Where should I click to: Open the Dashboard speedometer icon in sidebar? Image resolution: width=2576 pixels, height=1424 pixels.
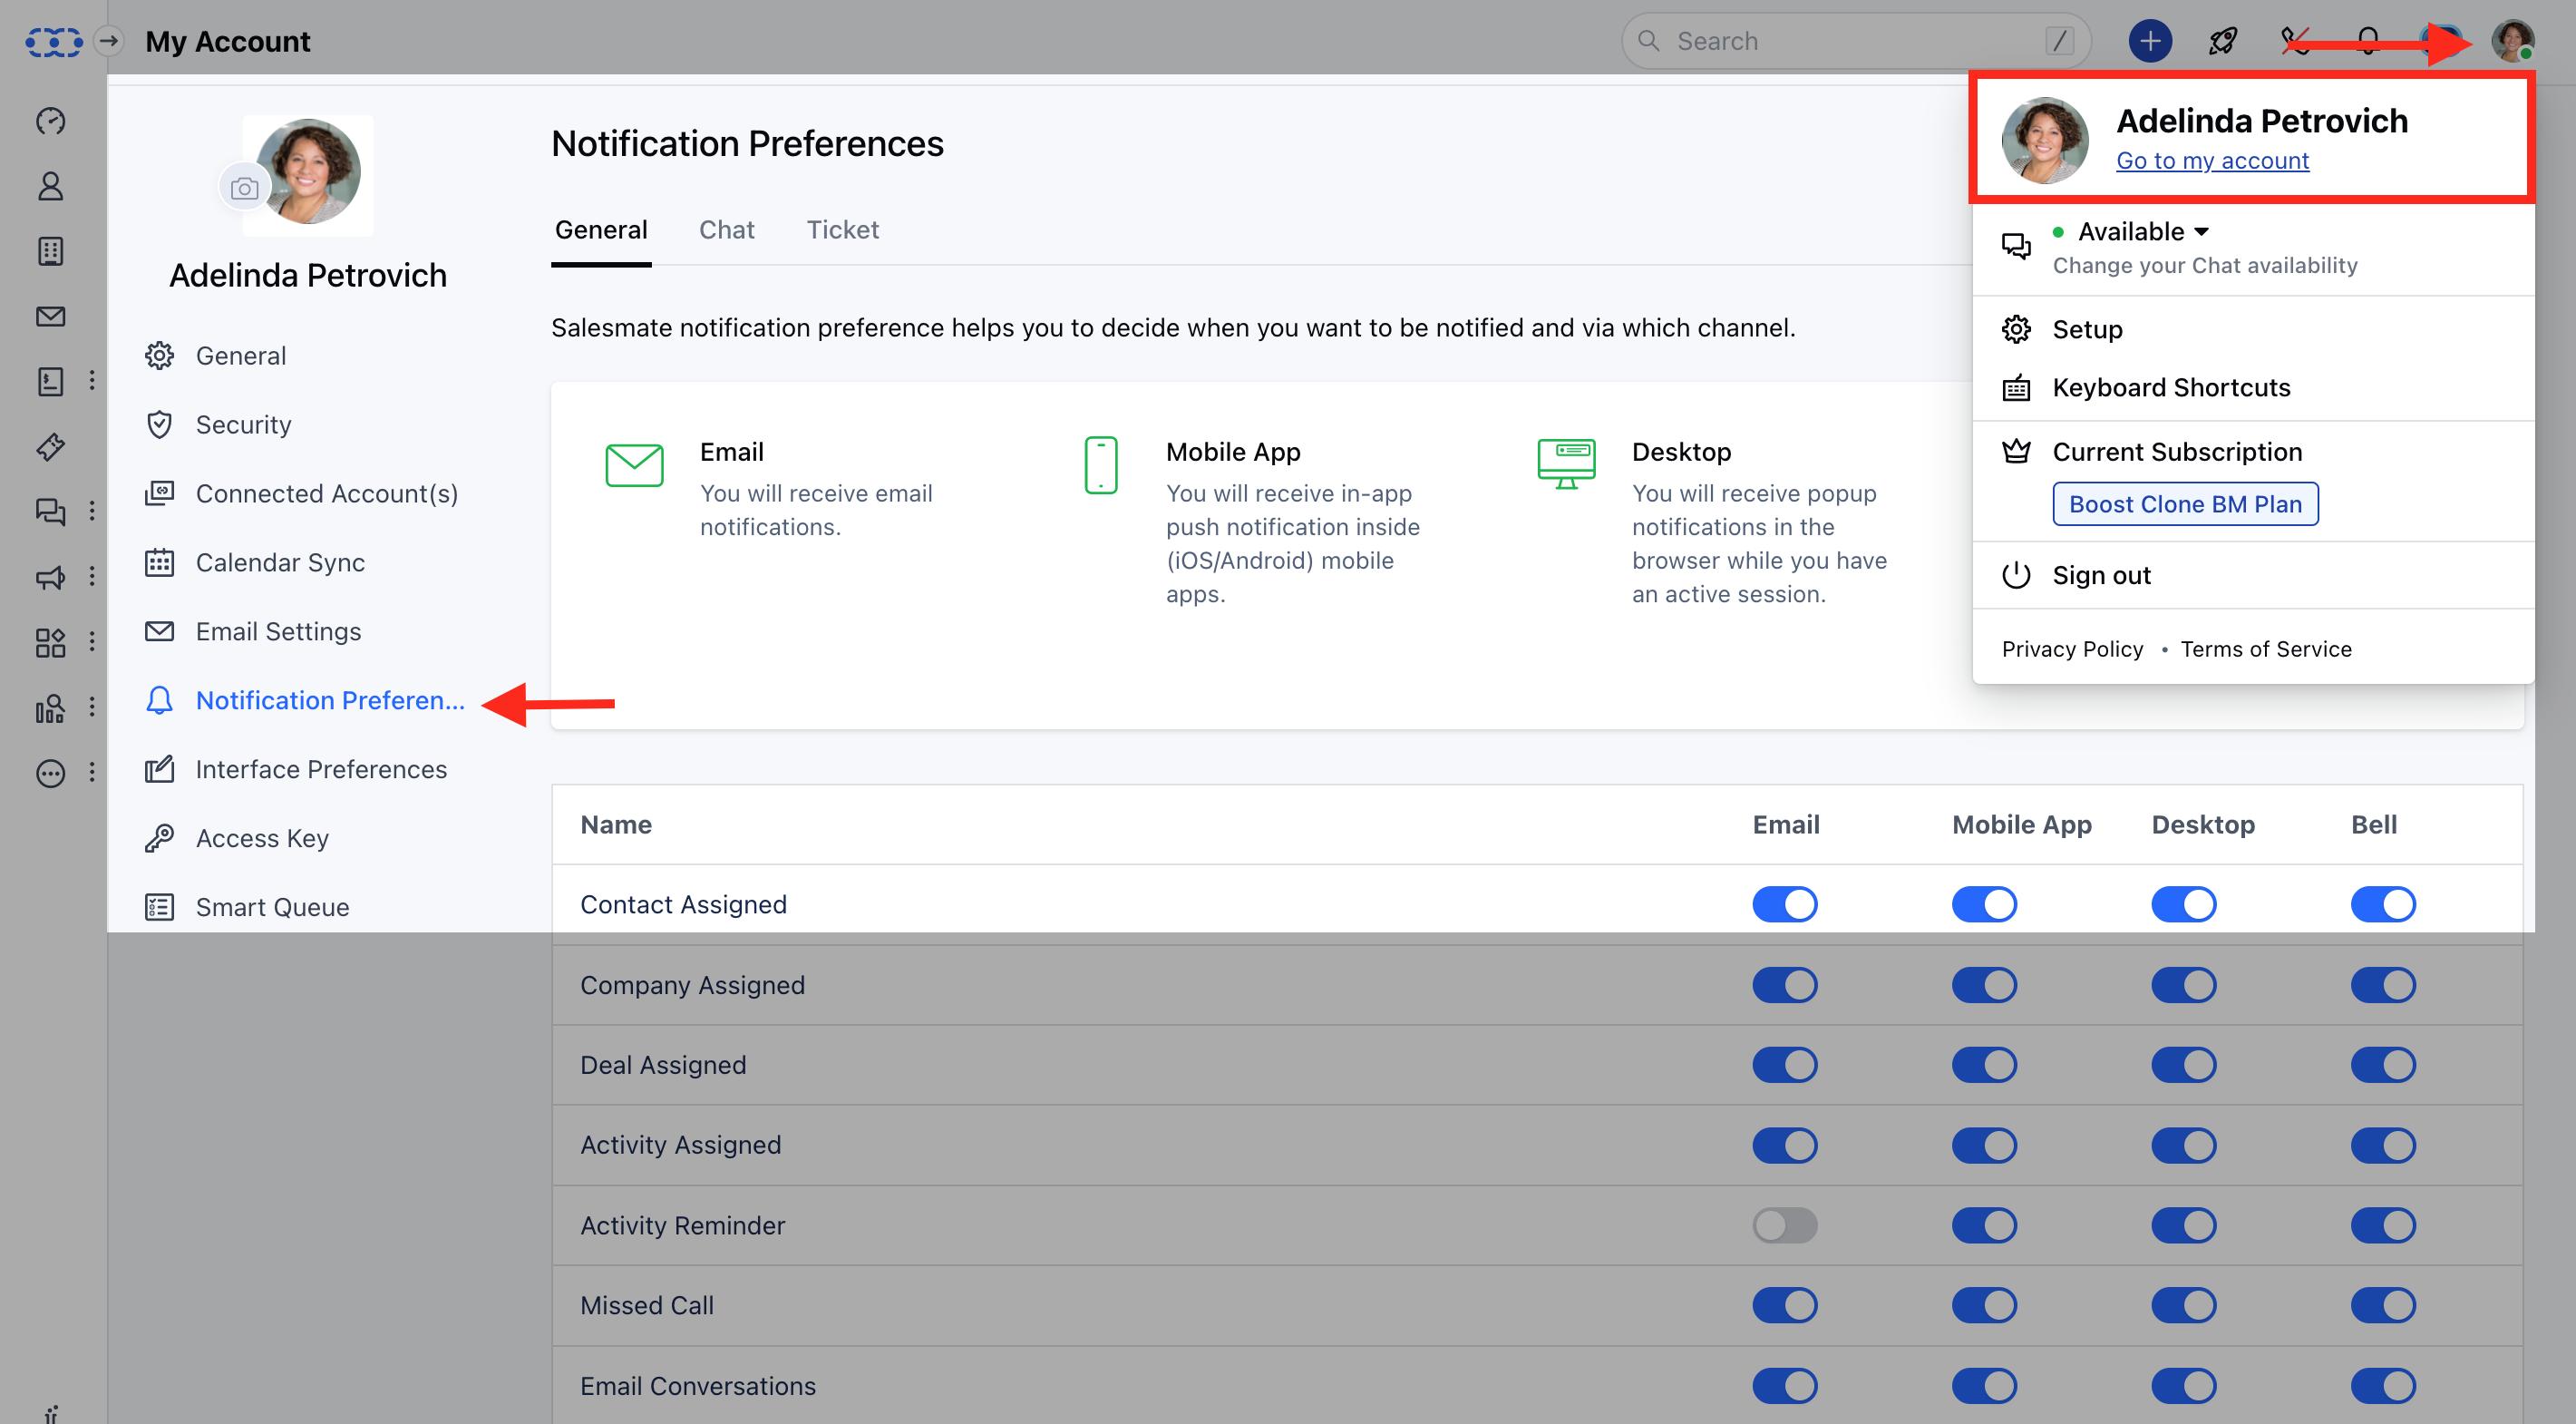point(51,120)
